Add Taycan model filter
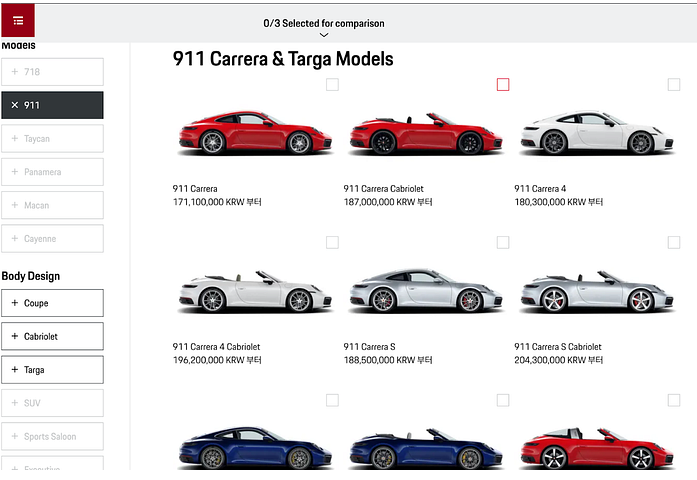This screenshot has width=697, height=480. [x=52, y=138]
